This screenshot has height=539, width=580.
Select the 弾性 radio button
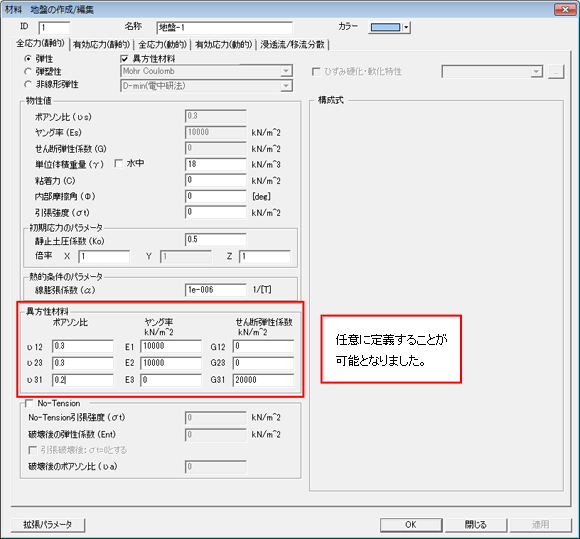pyautogui.click(x=28, y=58)
